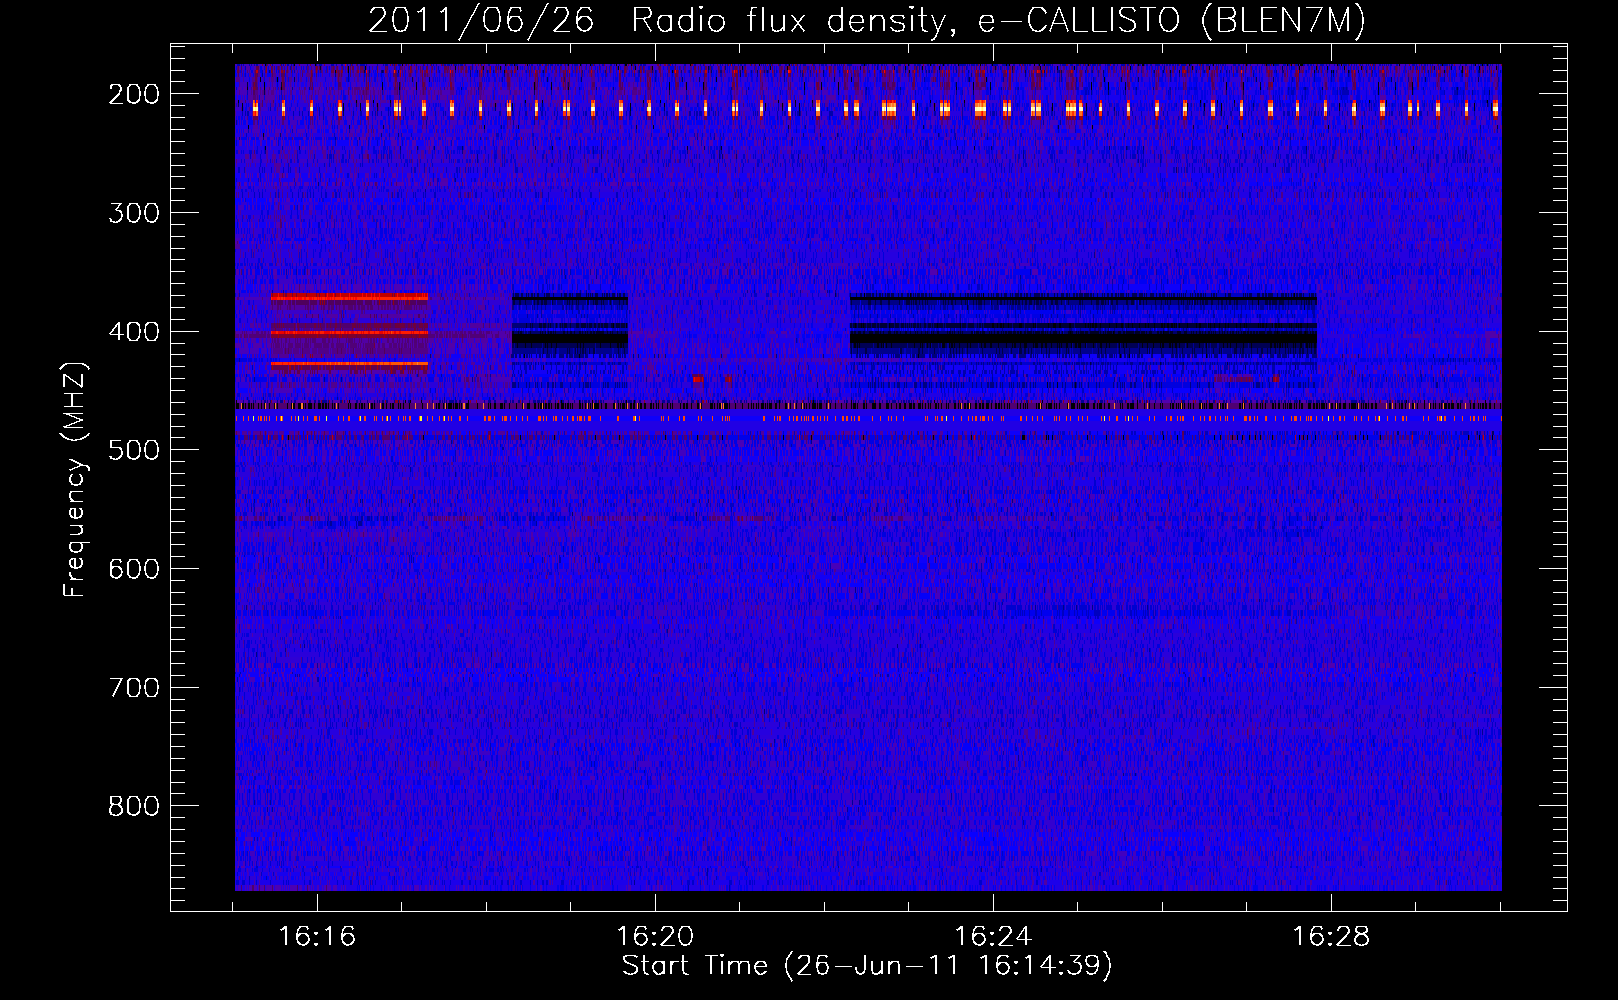Click the 400 frequency tick label
The image size is (1618, 1000).
[x=134, y=332]
